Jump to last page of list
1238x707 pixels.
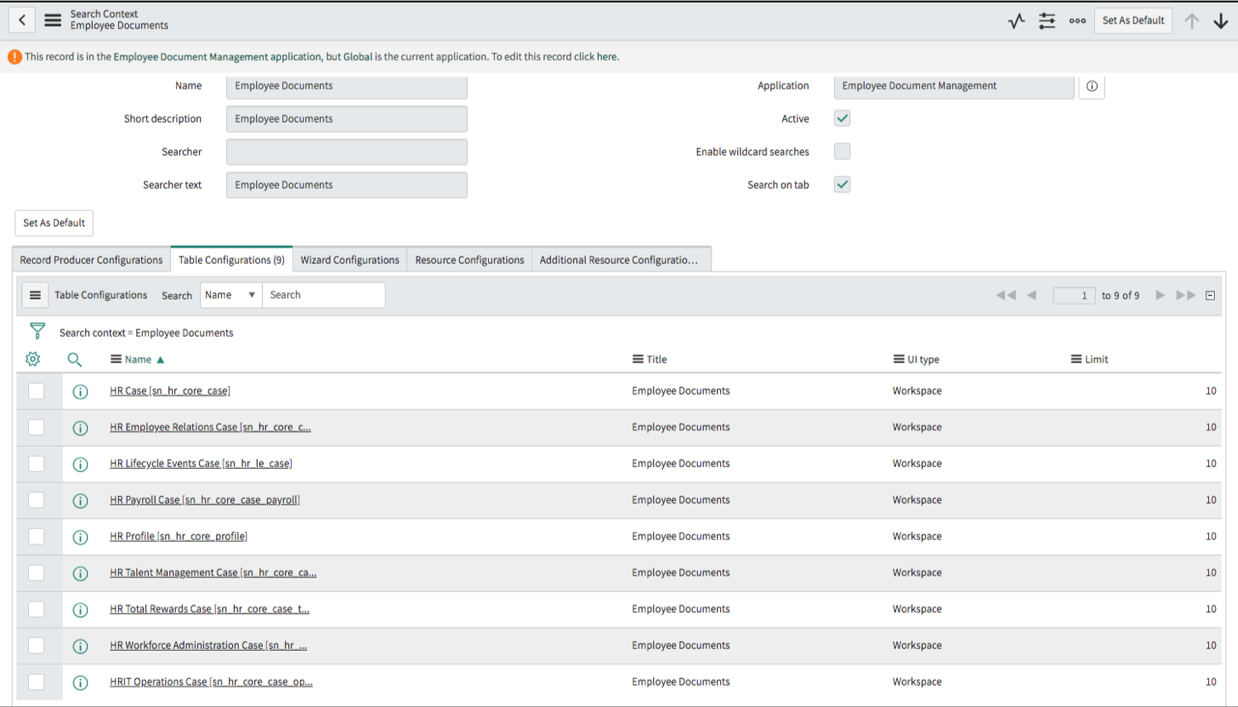[1186, 295]
